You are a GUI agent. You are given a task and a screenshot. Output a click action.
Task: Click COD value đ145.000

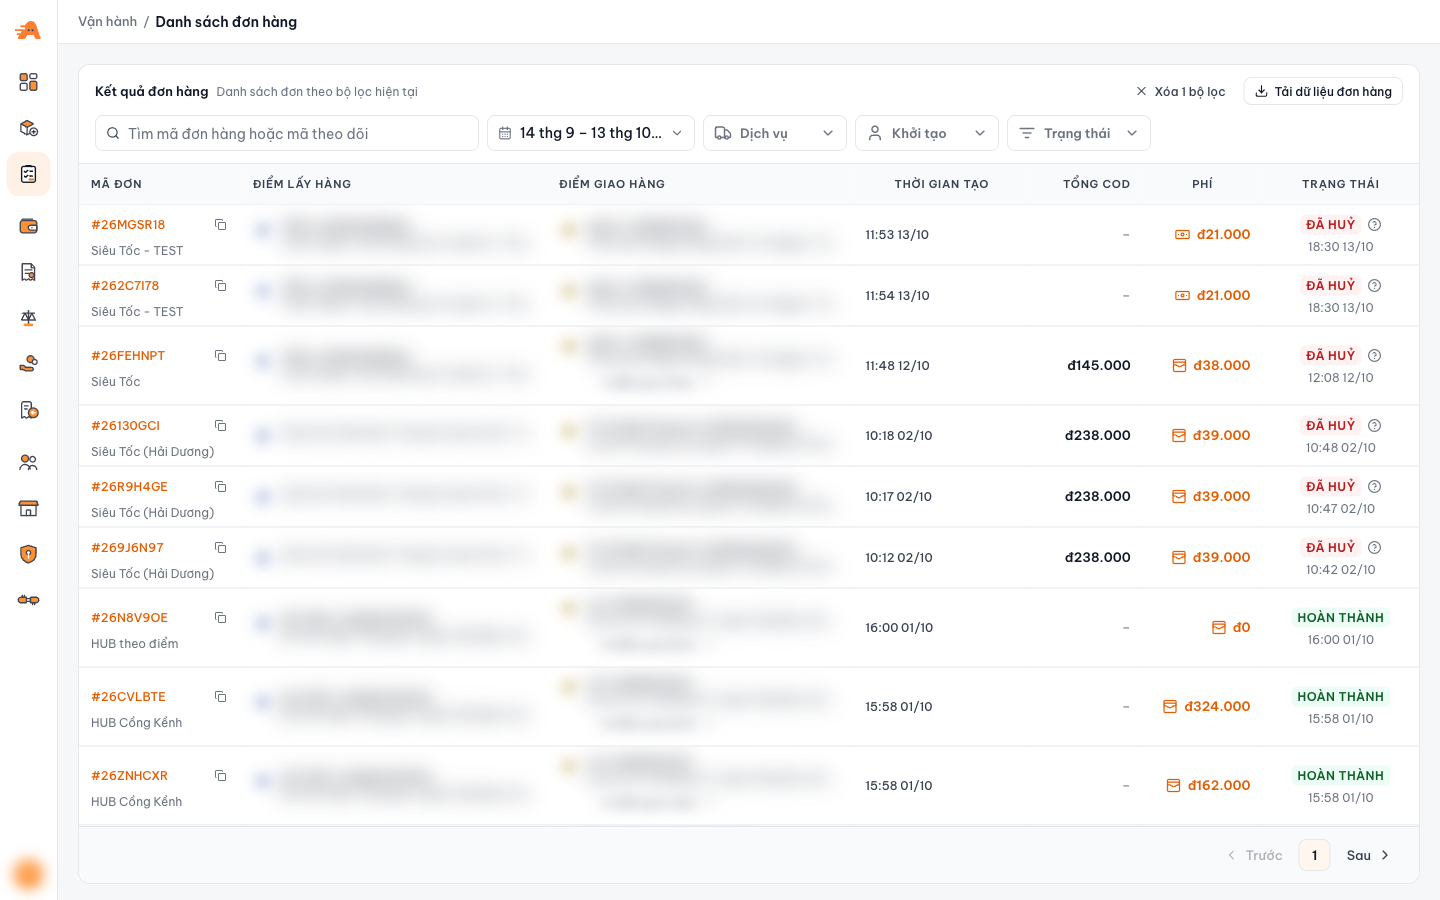click(x=1099, y=366)
